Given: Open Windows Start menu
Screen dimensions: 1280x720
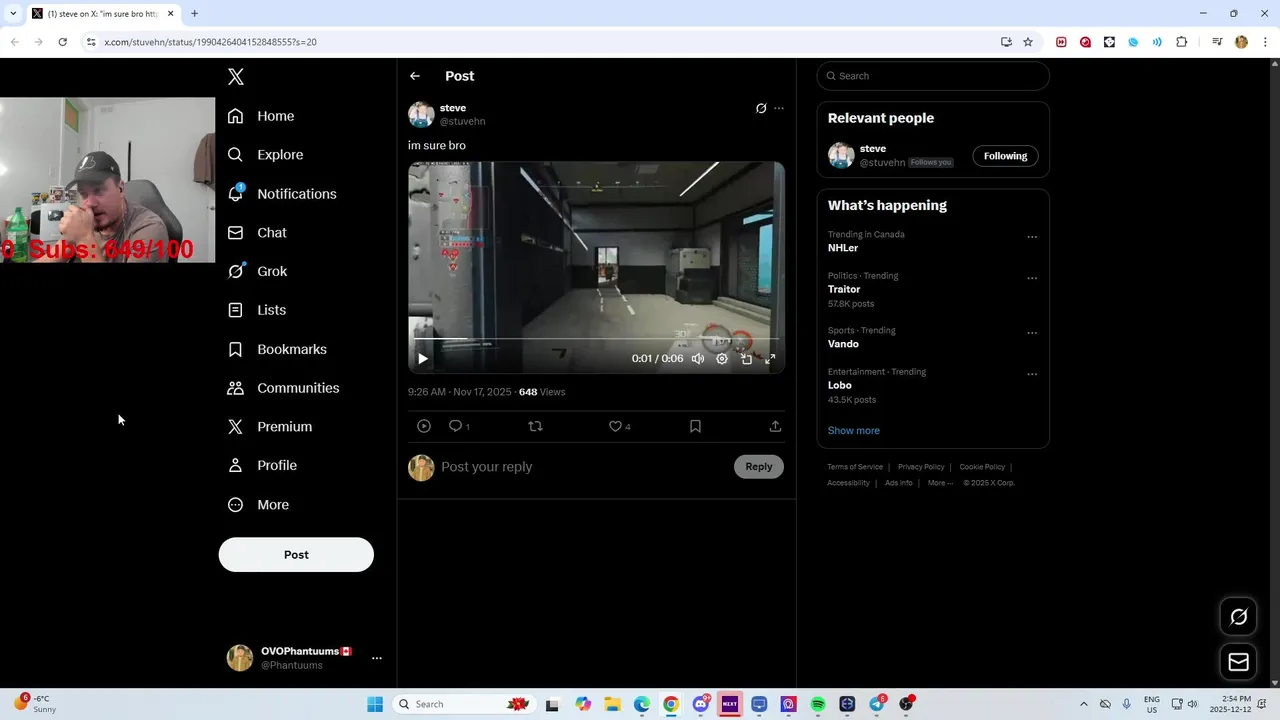Looking at the screenshot, I should click(x=375, y=704).
